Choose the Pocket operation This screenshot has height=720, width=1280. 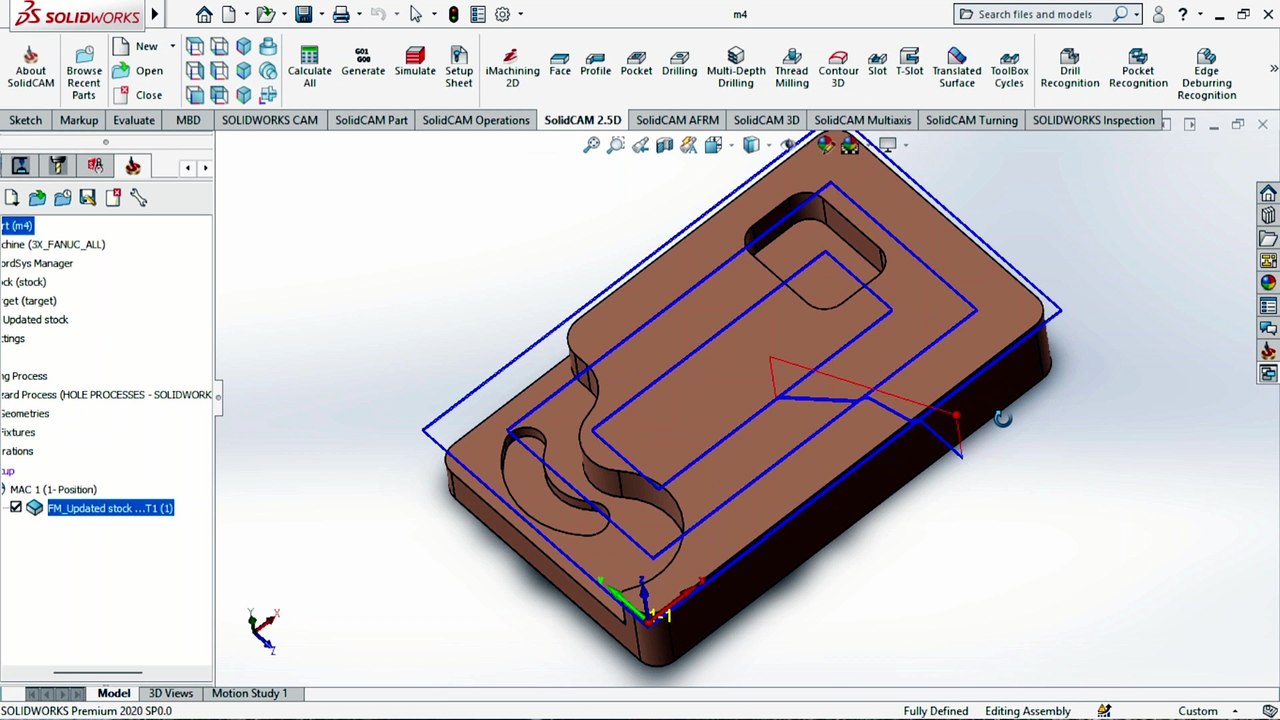636,62
